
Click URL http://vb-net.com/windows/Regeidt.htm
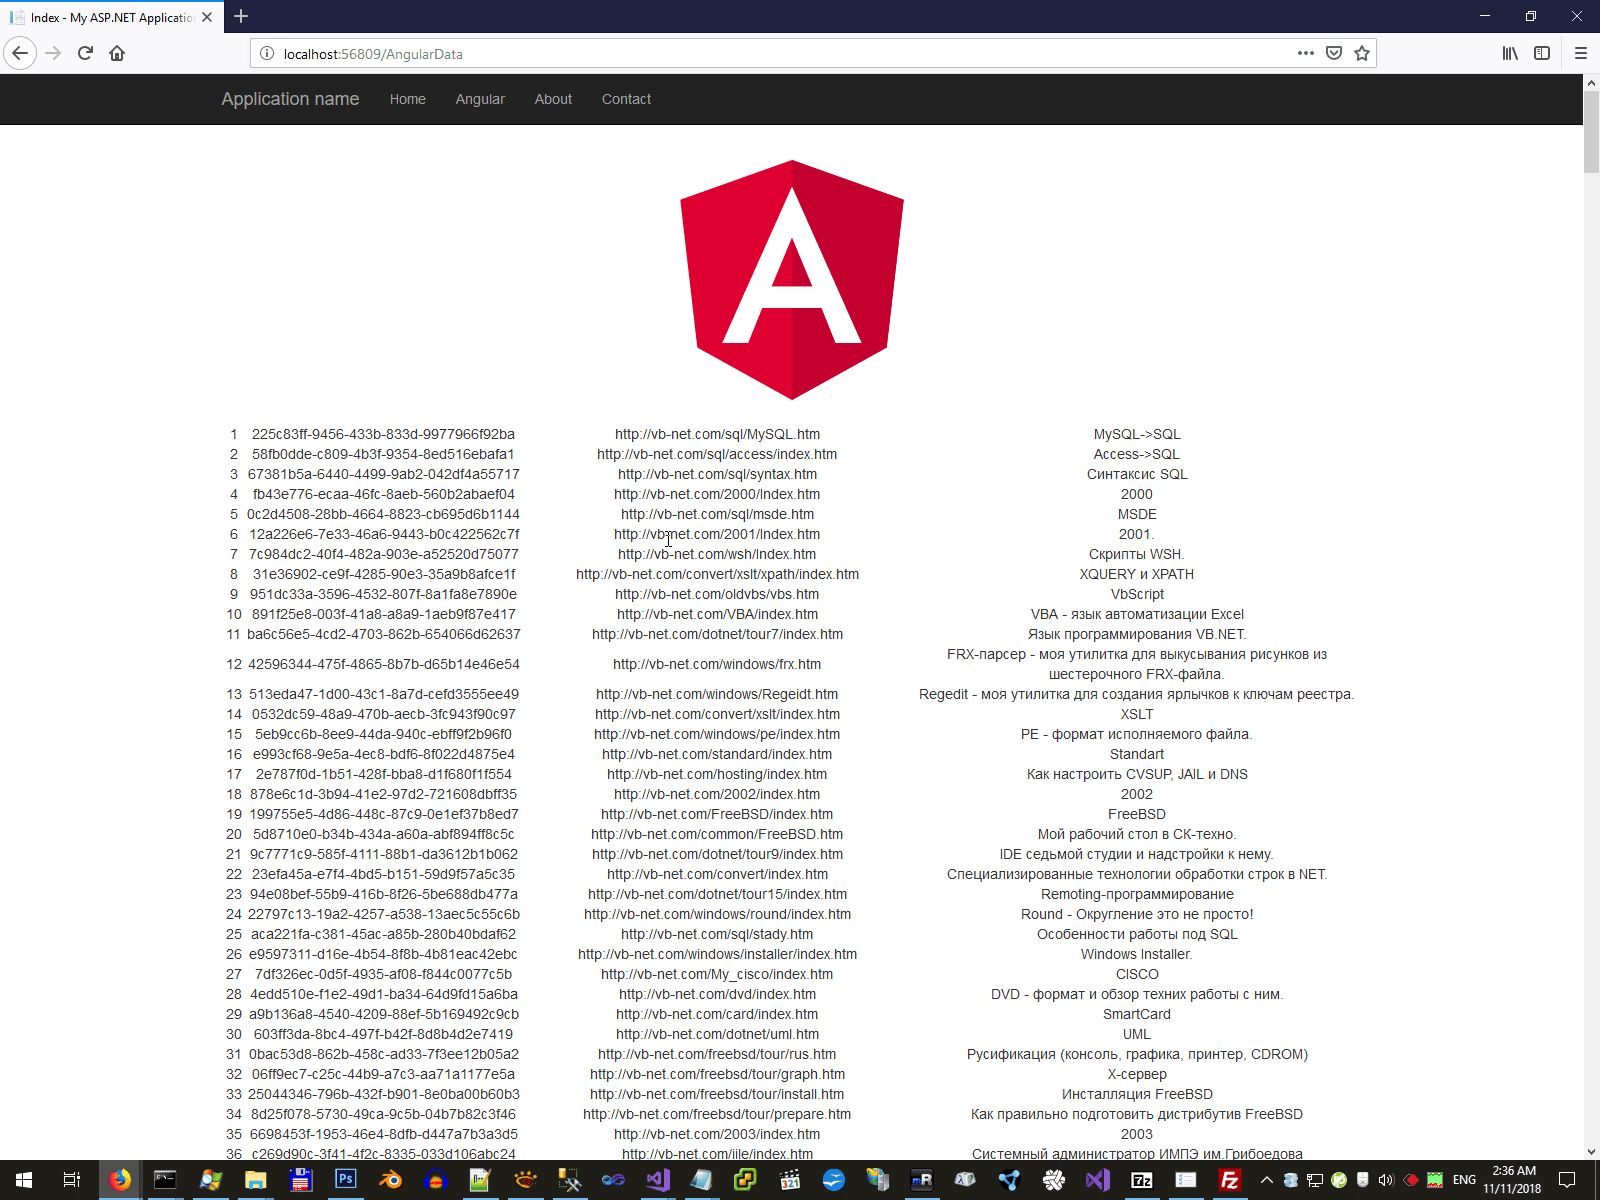[x=717, y=694]
